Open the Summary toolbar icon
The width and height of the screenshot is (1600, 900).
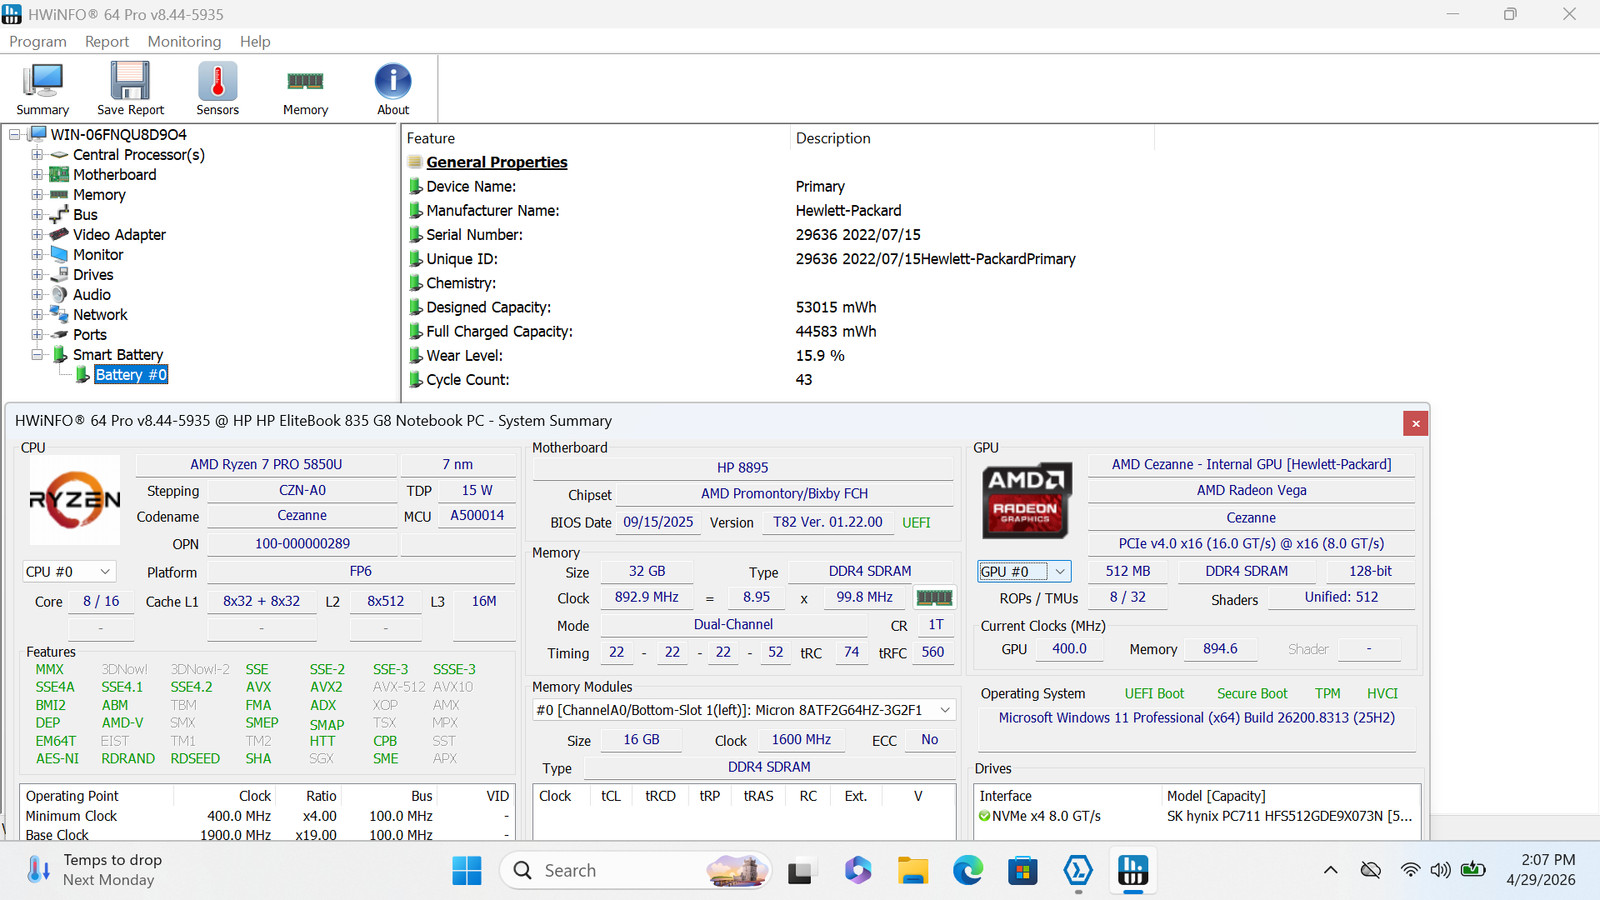[x=42, y=89]
